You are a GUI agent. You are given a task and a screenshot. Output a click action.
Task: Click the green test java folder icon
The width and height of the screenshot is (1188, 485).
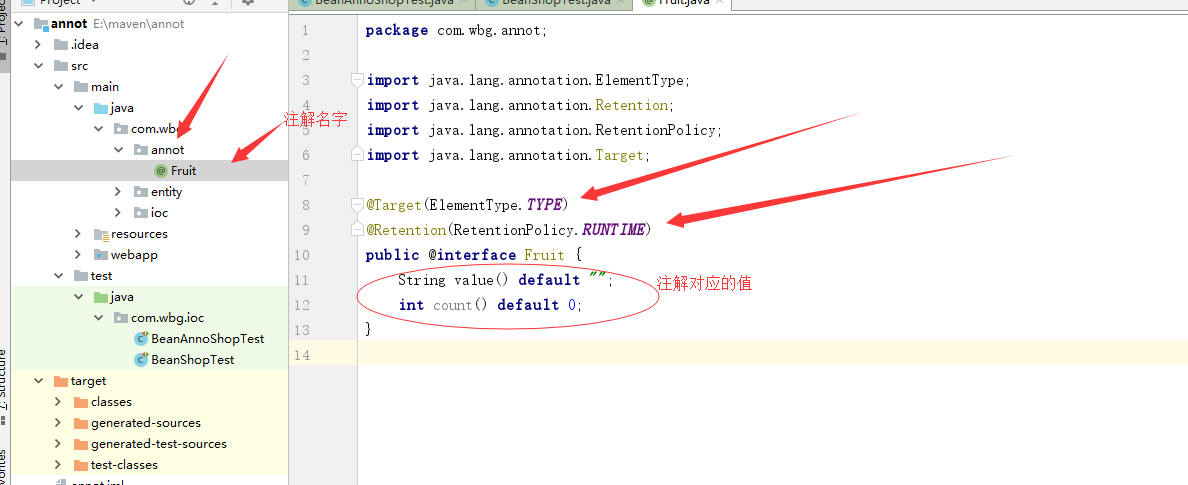(101, 297)
